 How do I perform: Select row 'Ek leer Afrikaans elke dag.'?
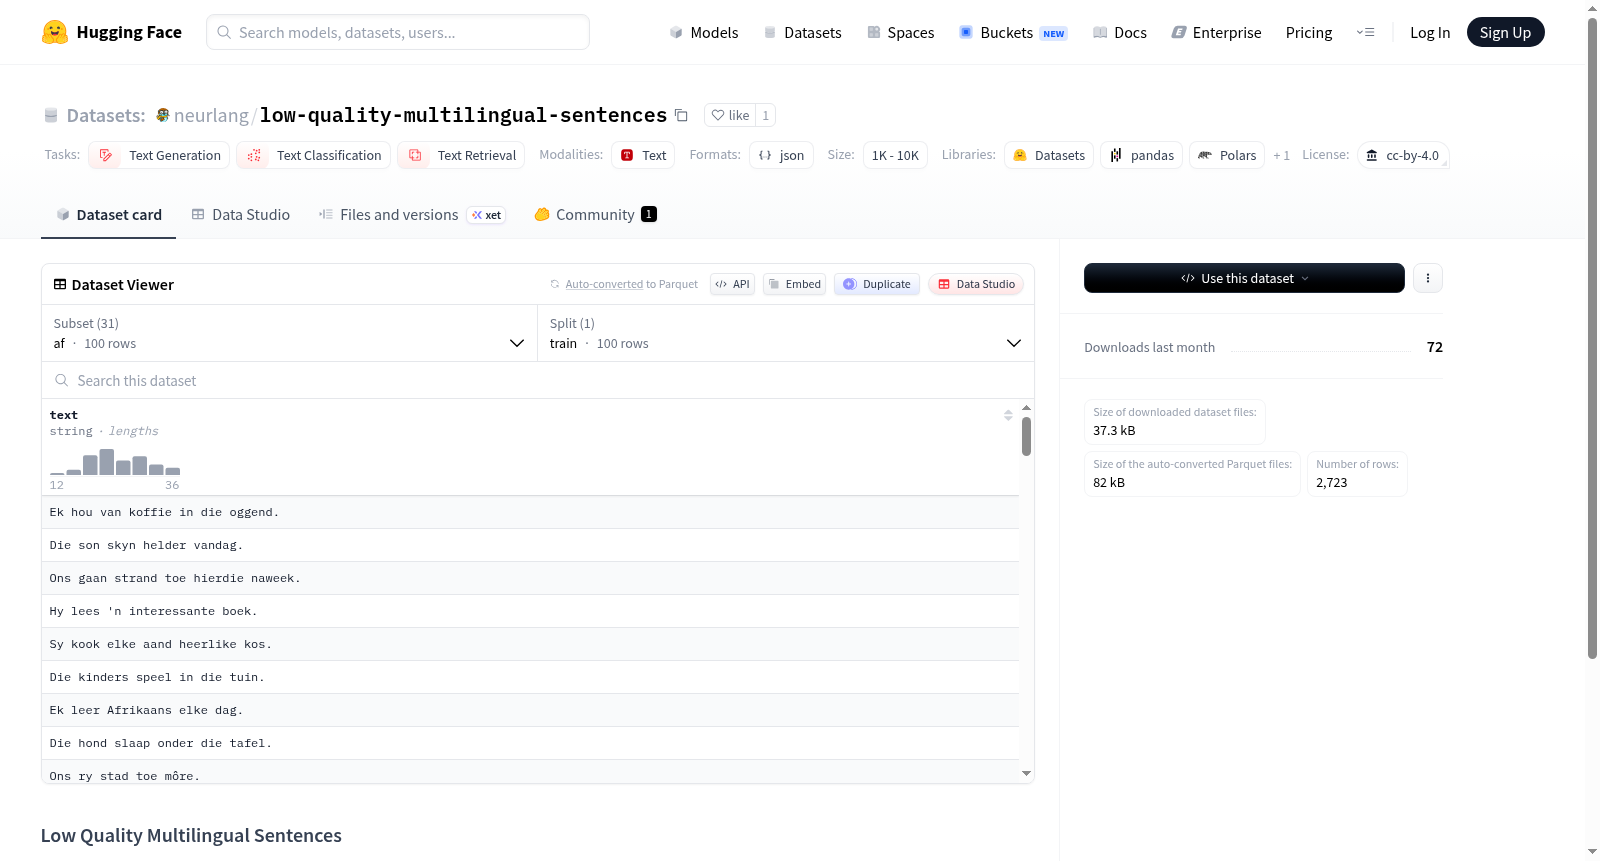[x=530, y=710]
